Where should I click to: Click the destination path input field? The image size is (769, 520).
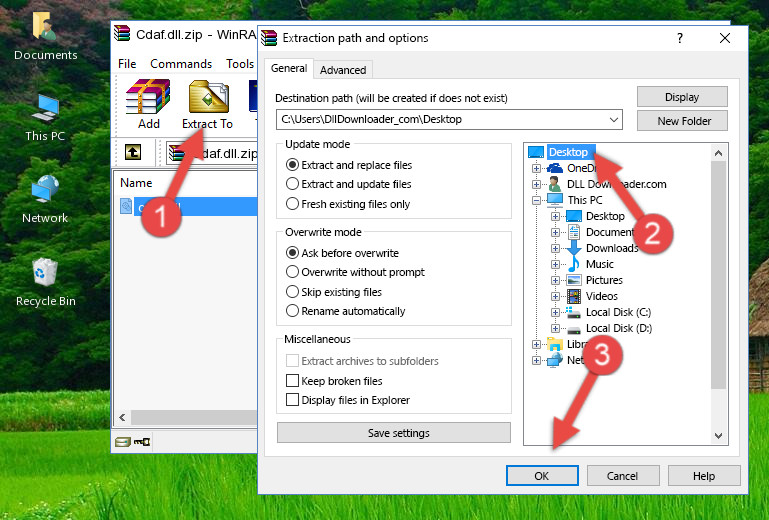click(x=449, y=120)
